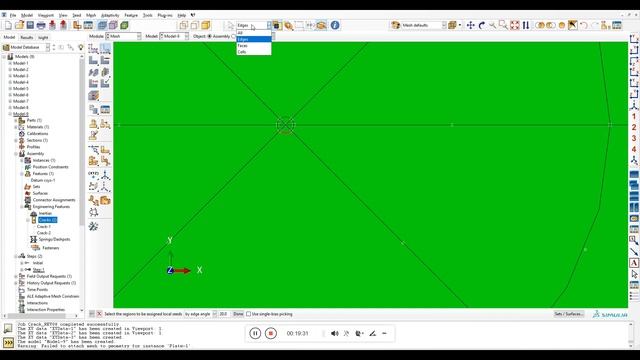Switch to the Results tab

coord(27,37)
